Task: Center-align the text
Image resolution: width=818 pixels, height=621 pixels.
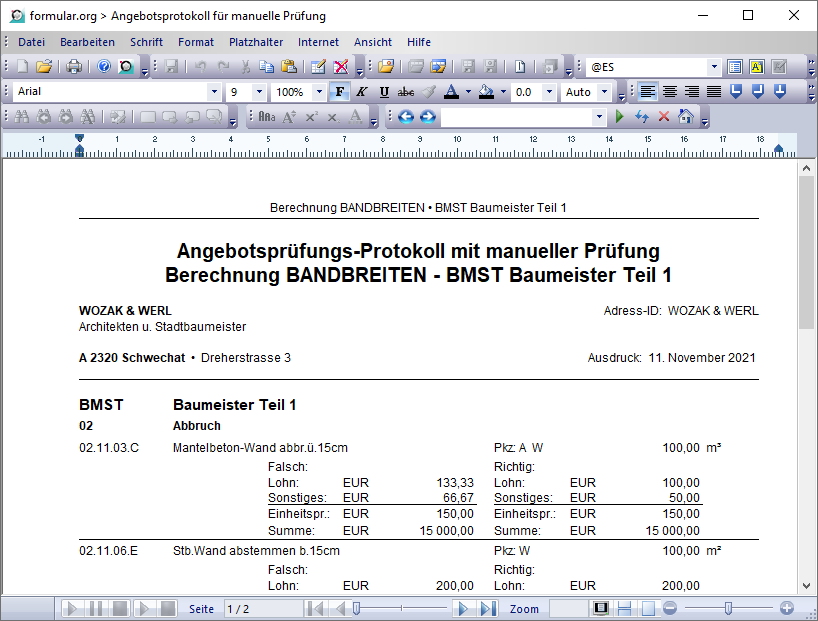Action: [670, 92]
